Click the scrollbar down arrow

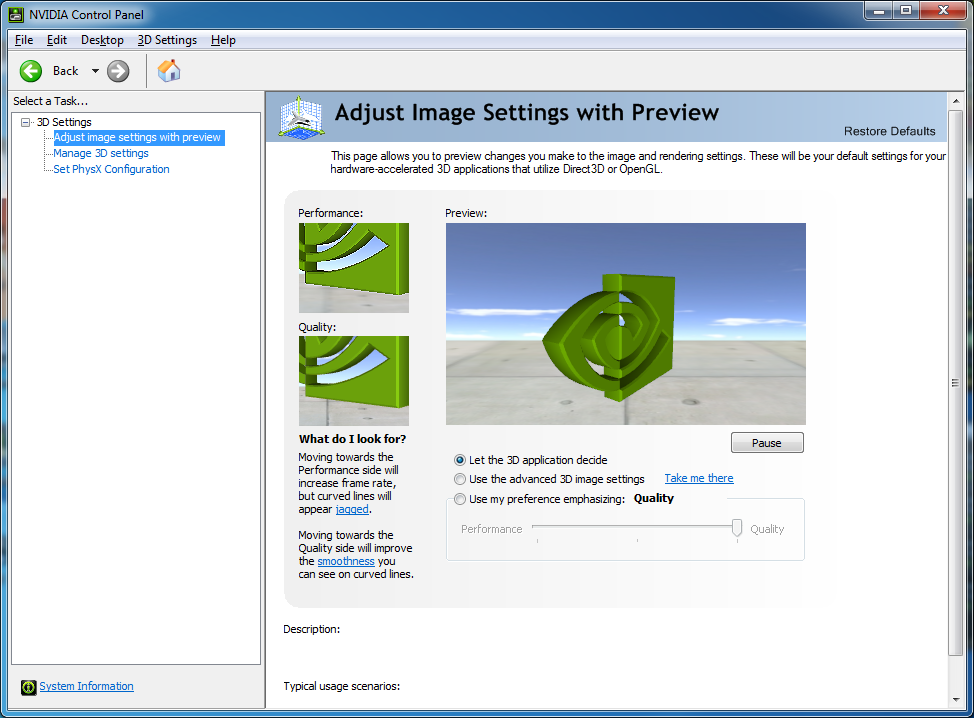click(x=955, y=700)
